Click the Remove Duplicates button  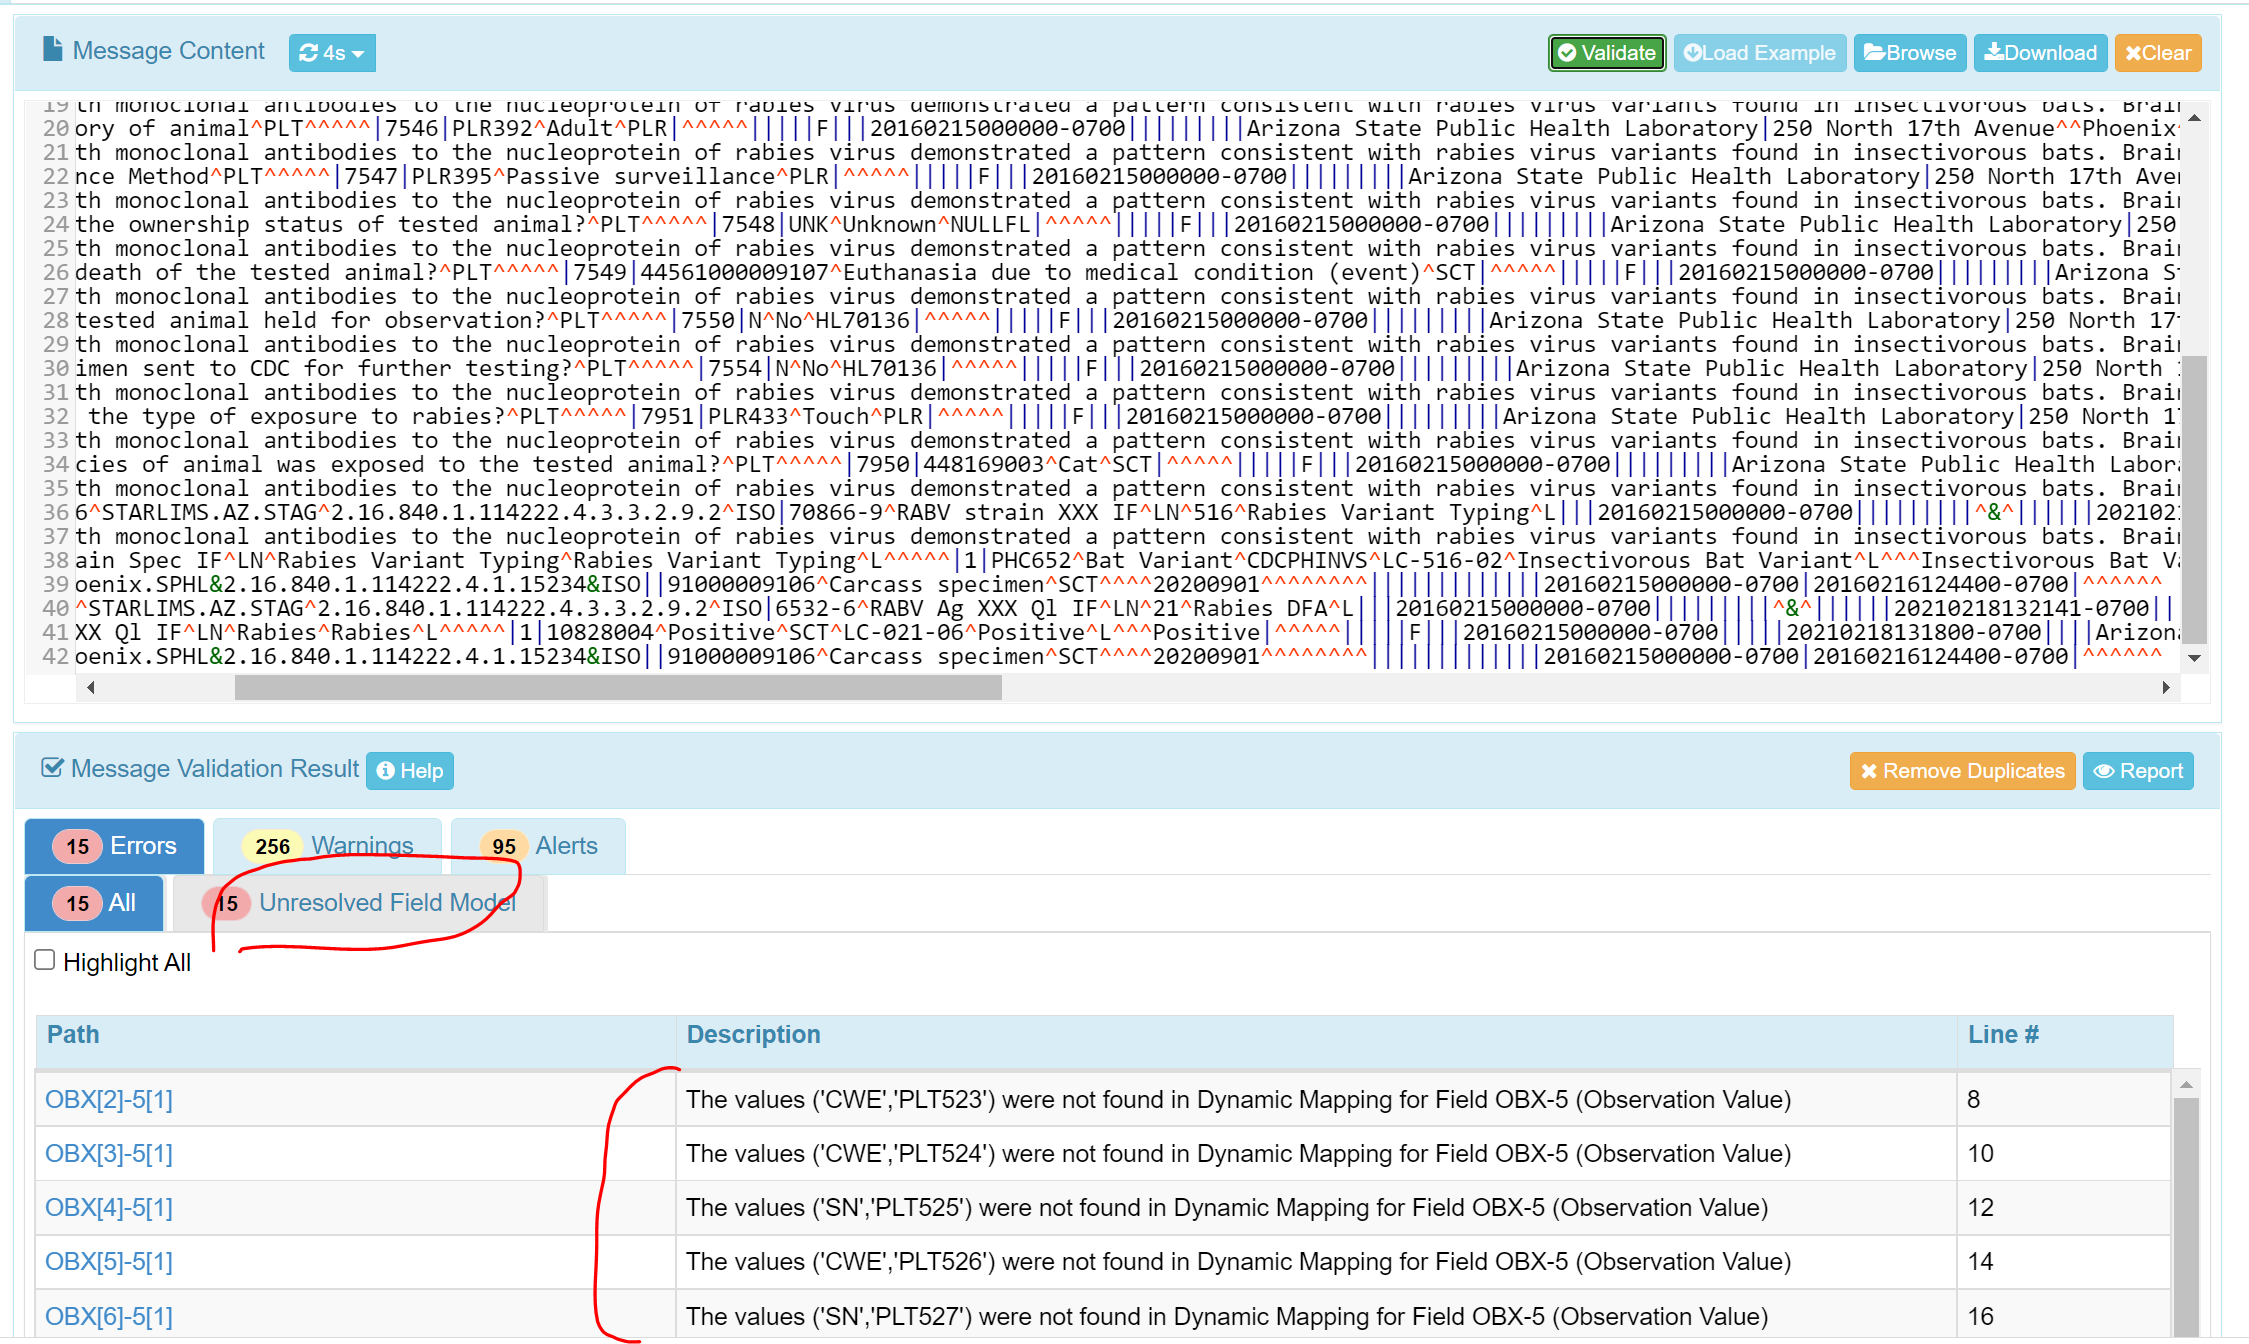1962,770
